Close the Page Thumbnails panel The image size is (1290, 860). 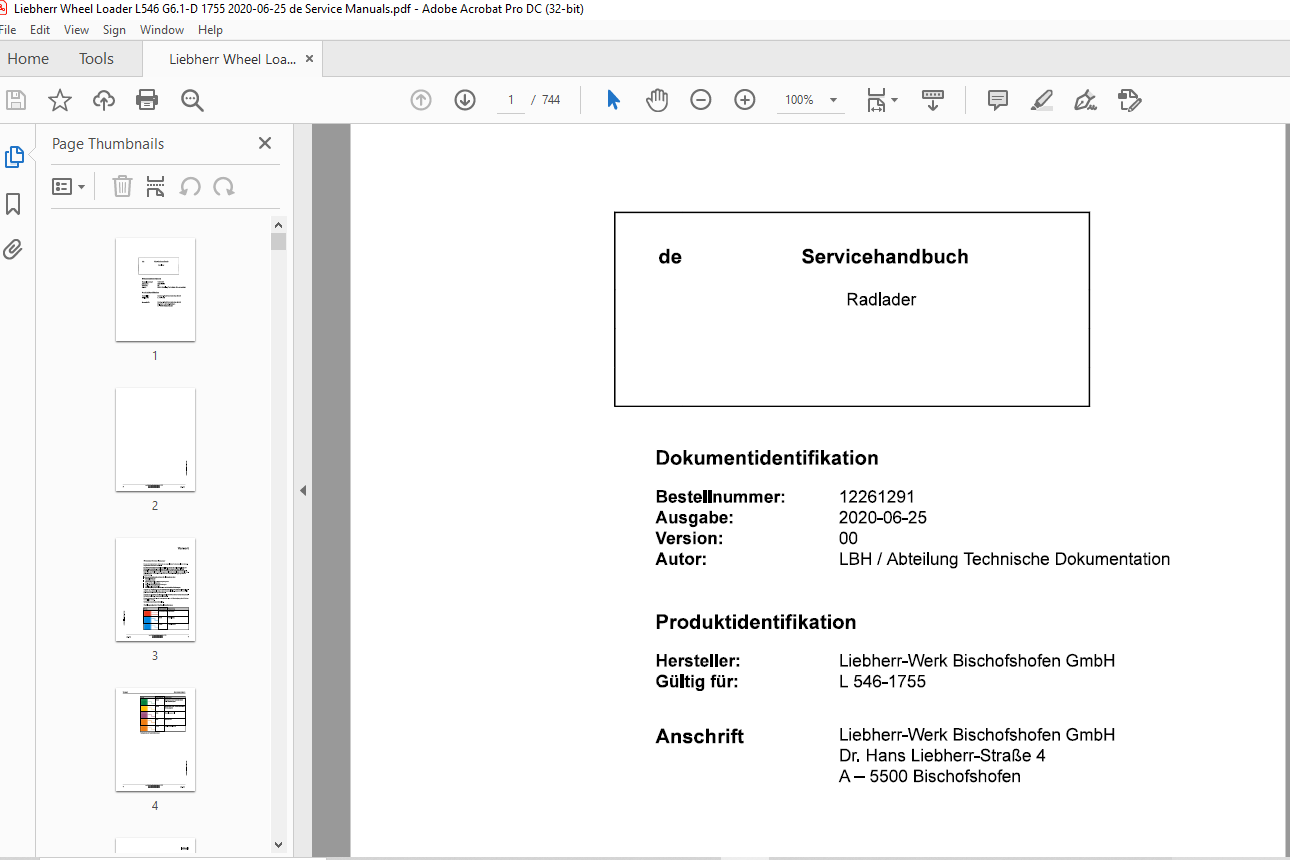(265, 143)
